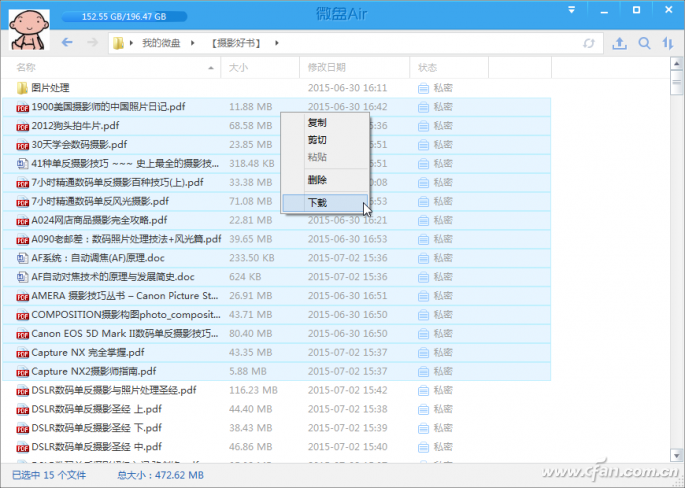This screenshot has width=685, height=488.
Task: Sort by the 大小 column header
Action: (x=260, y=67)
